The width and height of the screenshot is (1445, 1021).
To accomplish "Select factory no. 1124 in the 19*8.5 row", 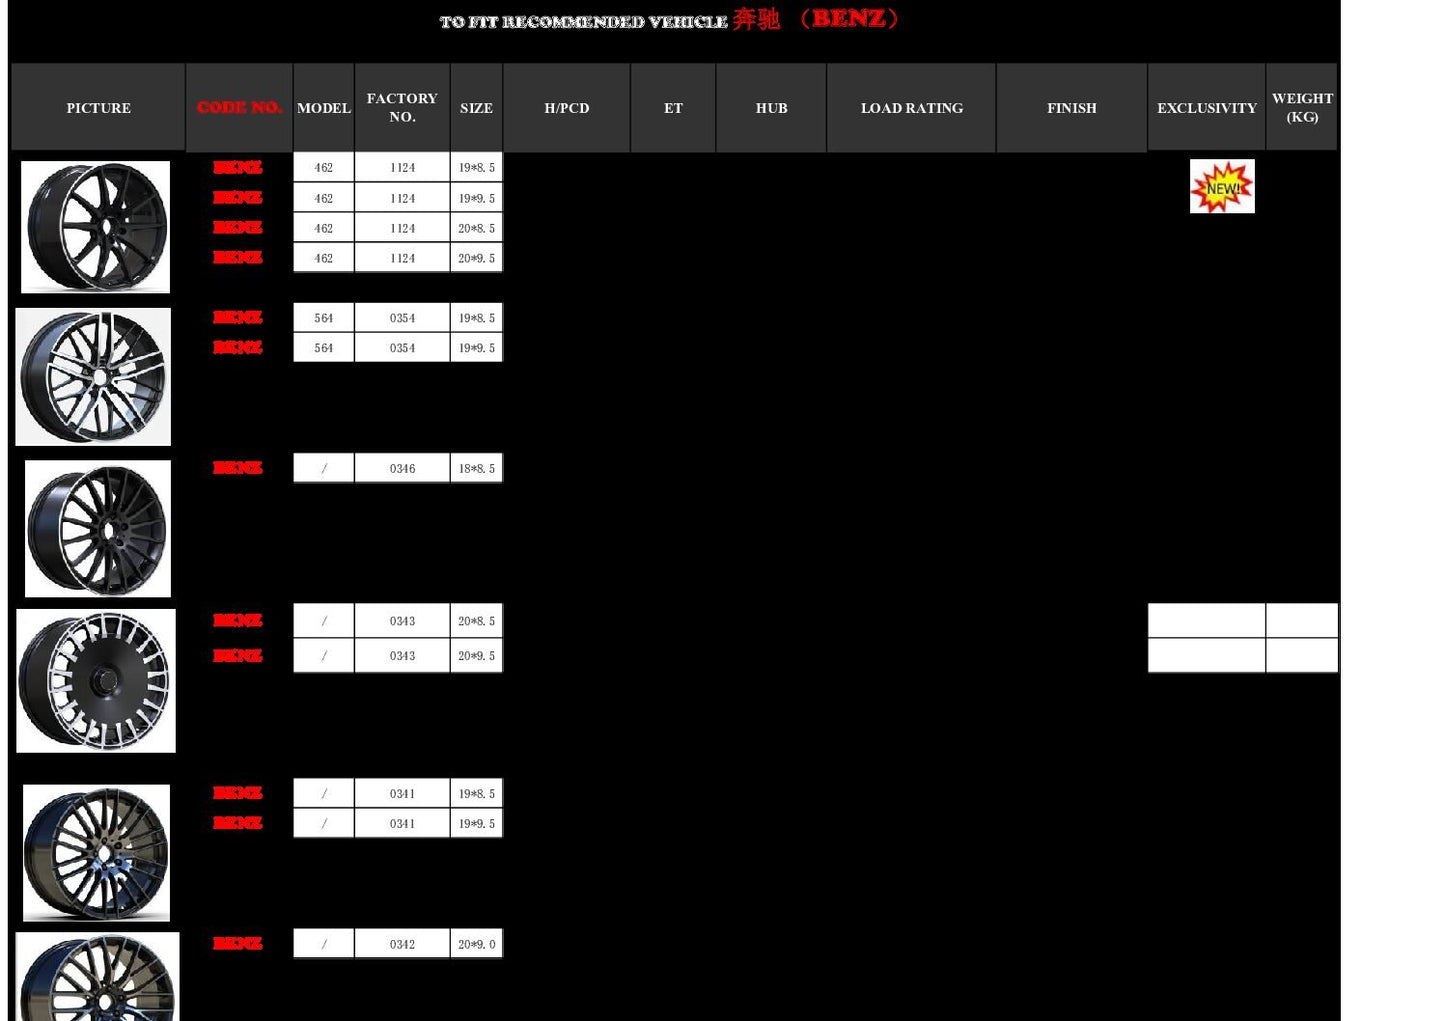I will pos(402,168).
